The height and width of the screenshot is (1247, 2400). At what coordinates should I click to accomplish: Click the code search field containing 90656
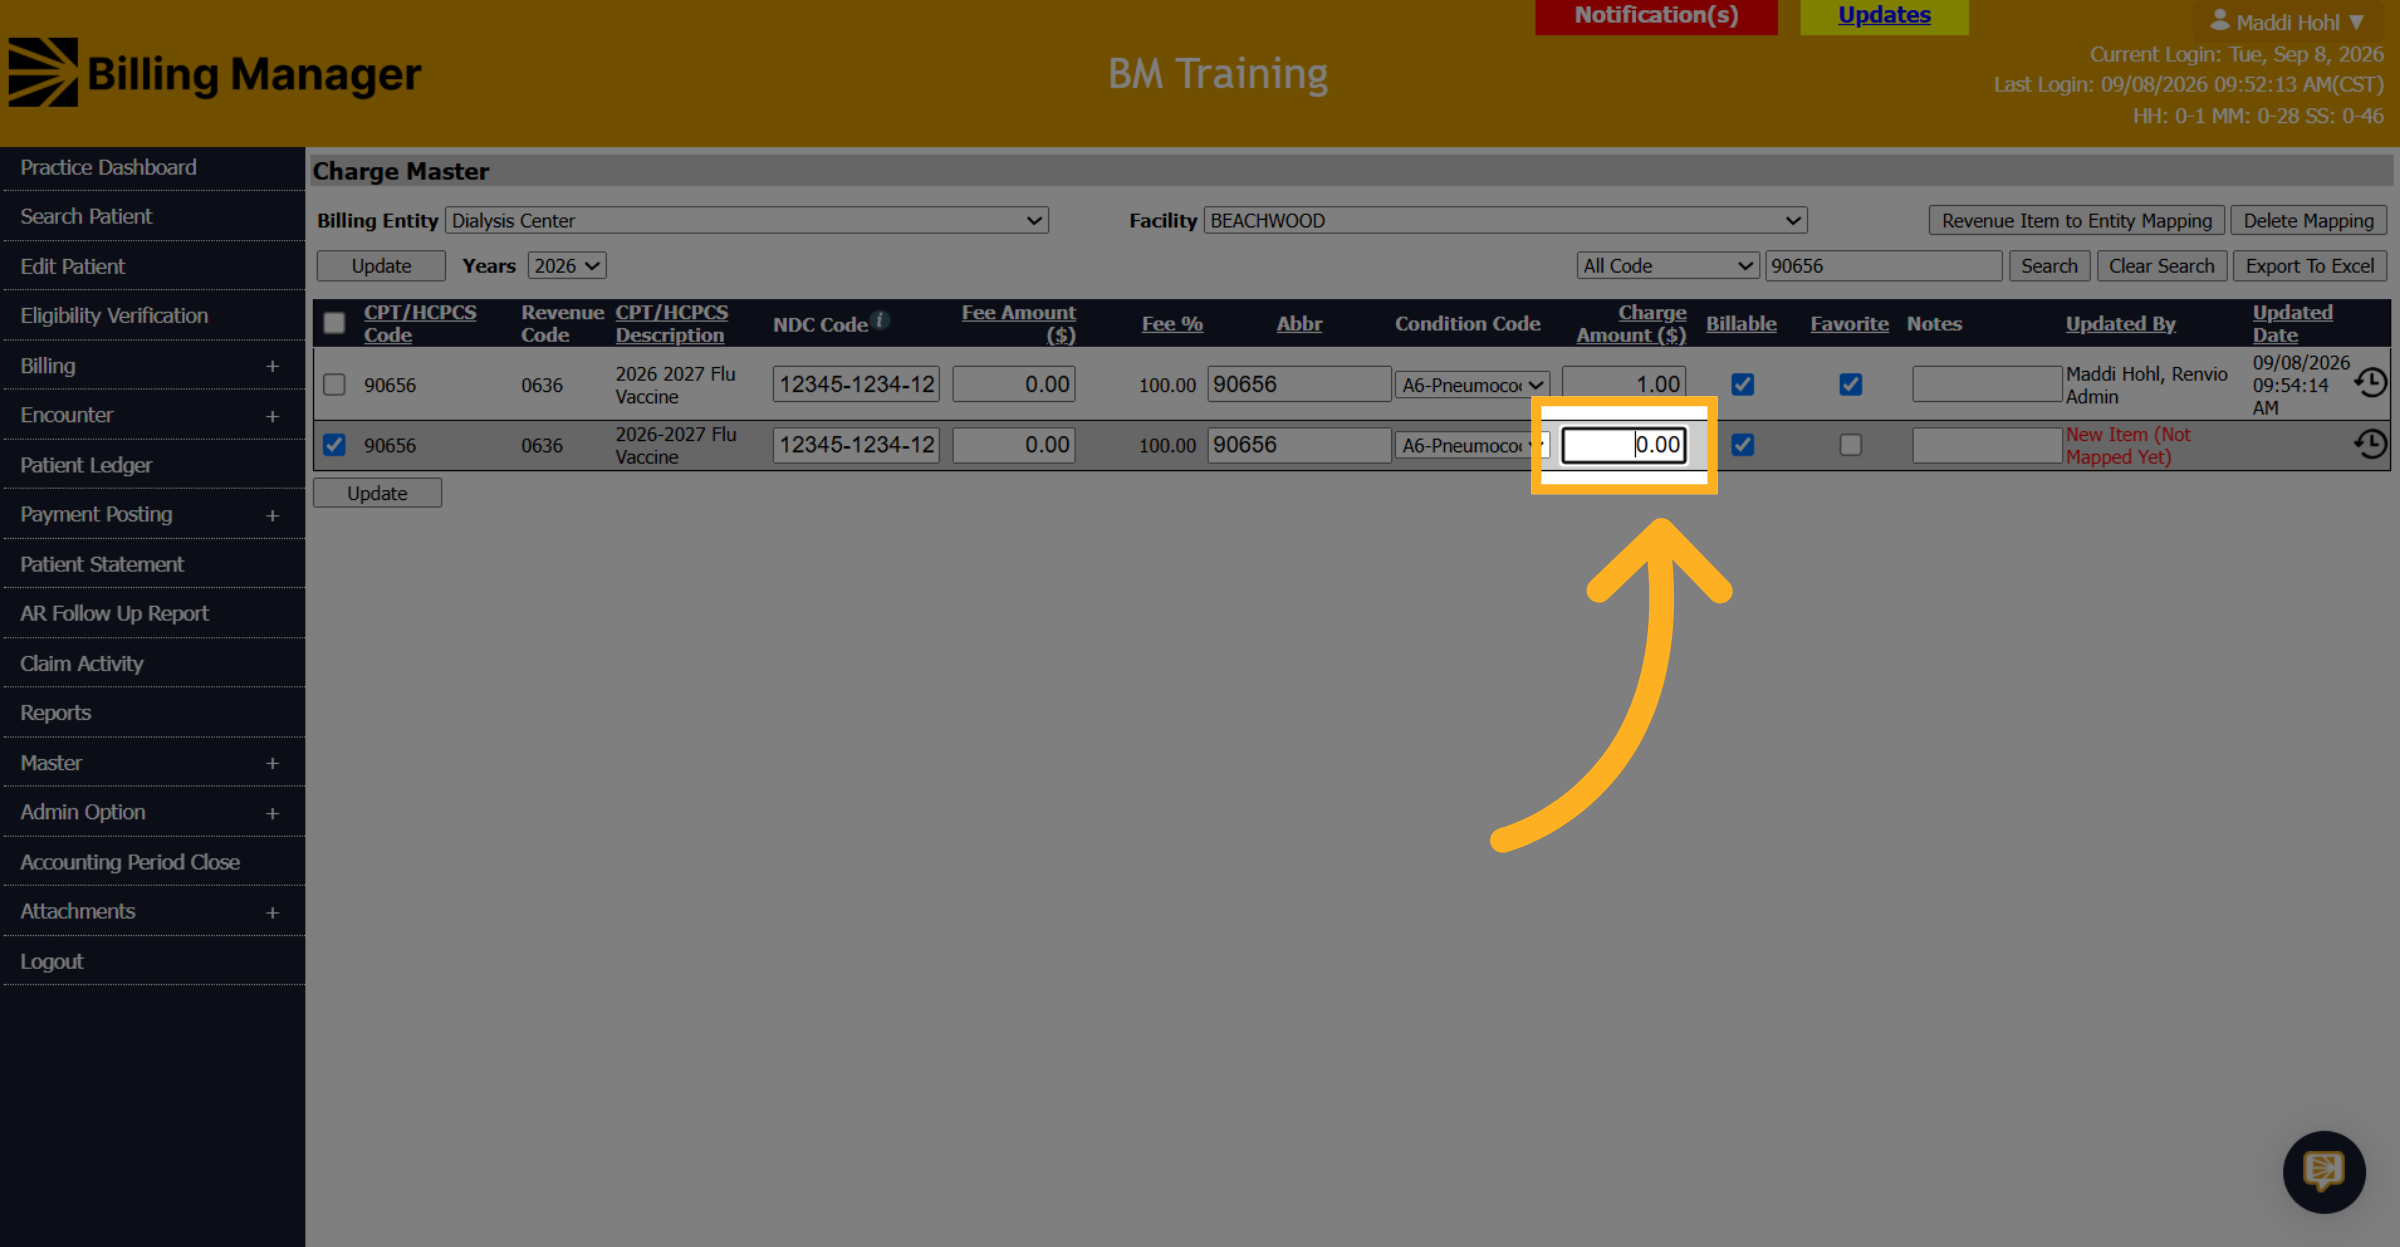(1883, 266)
